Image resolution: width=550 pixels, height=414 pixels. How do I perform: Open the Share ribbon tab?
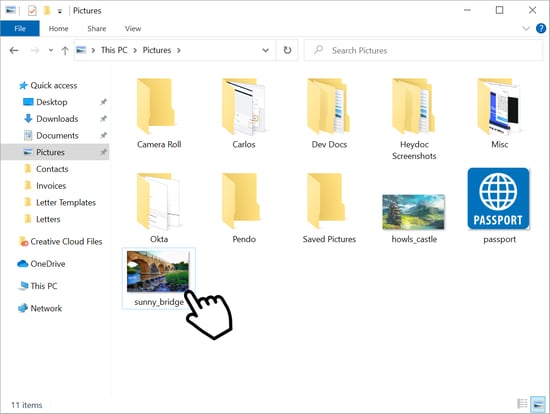point(96,28)
